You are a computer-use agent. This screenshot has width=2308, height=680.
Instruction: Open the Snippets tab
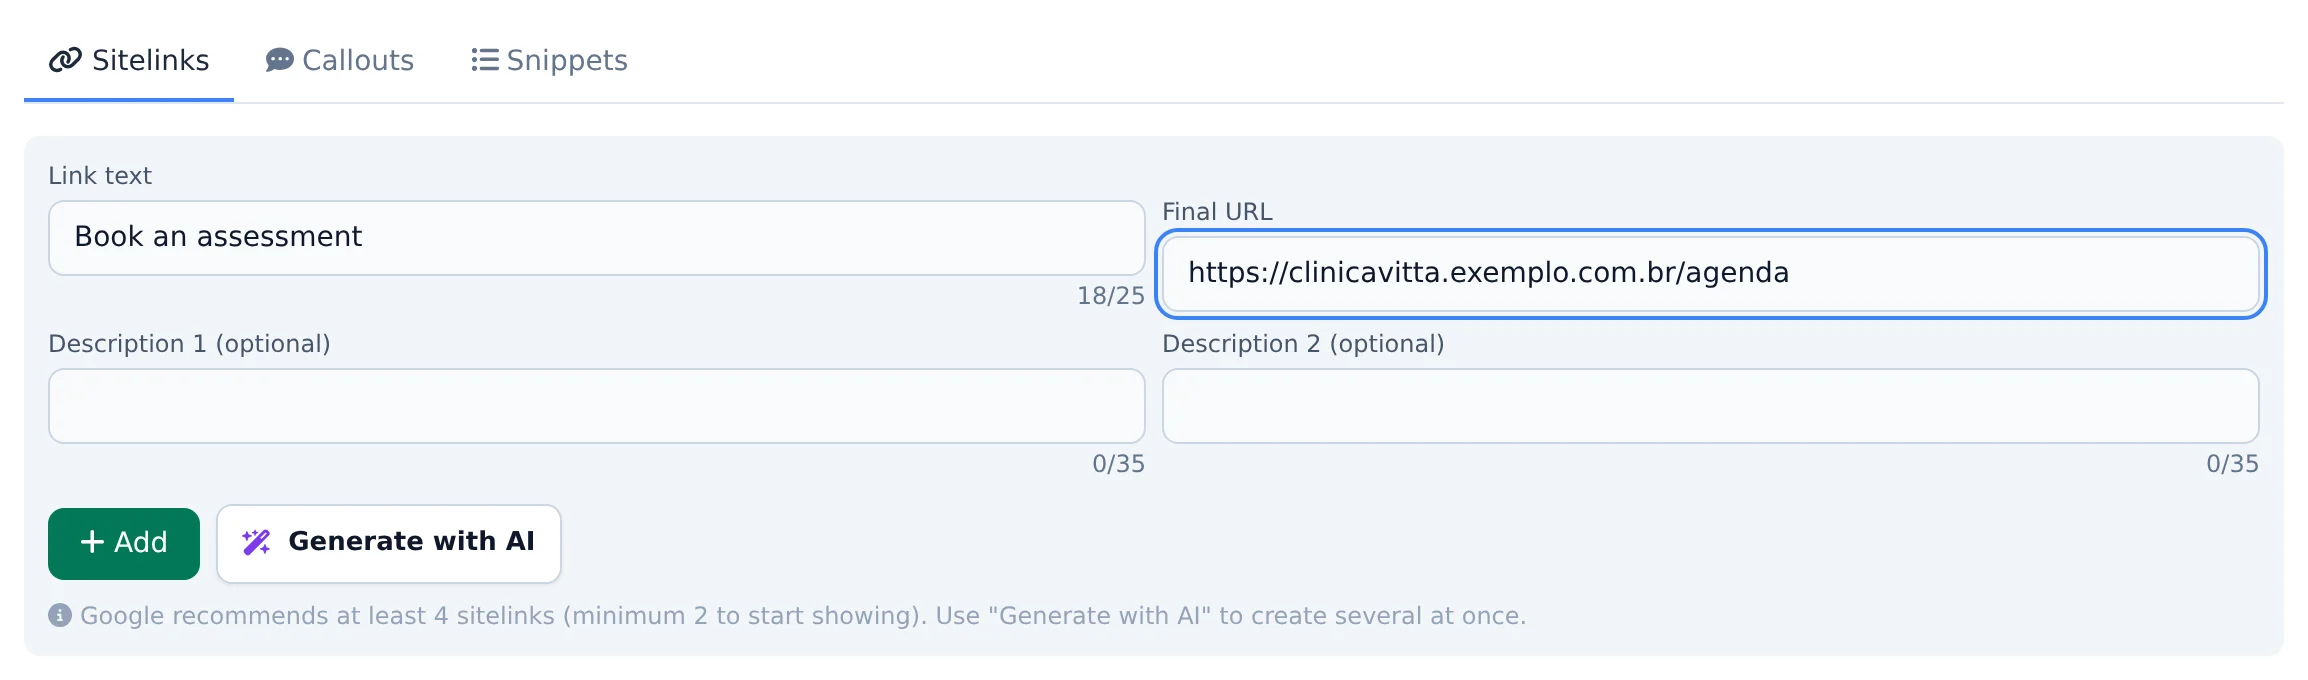(549, 60)
